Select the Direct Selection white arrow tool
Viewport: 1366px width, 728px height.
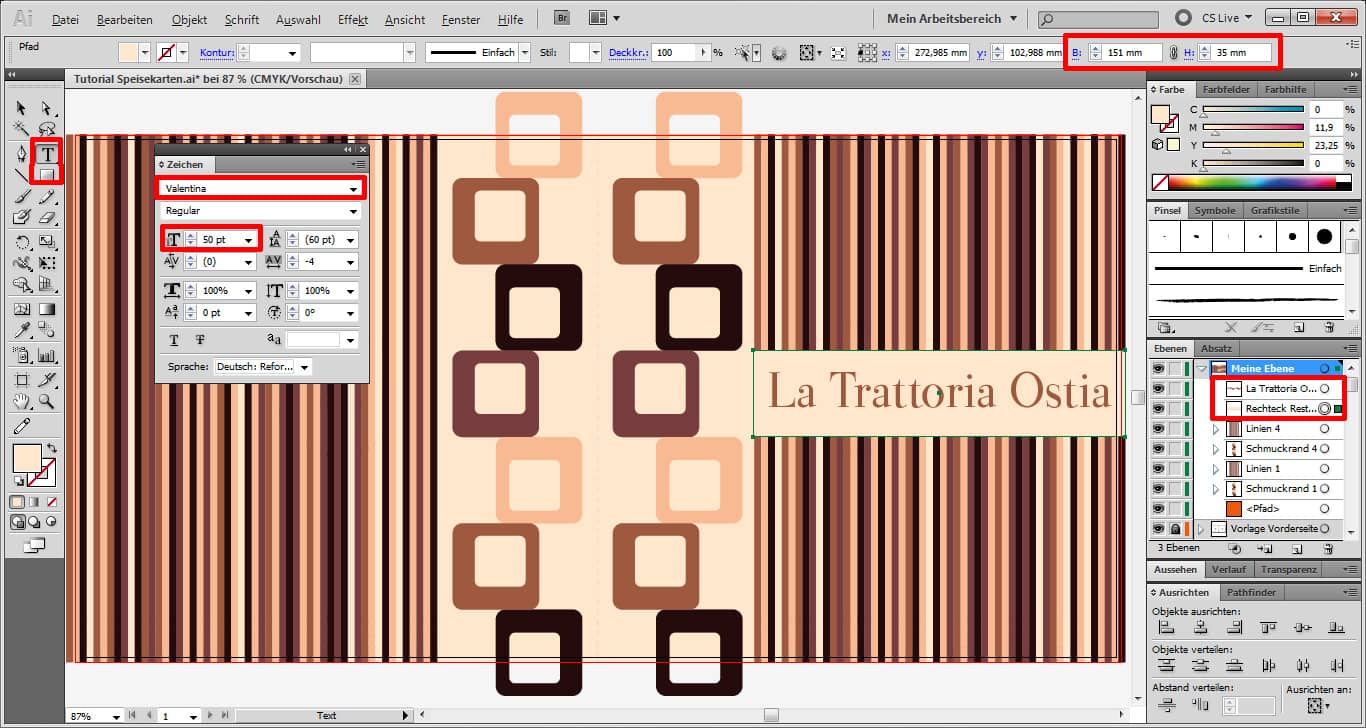(x=46, y=108)
